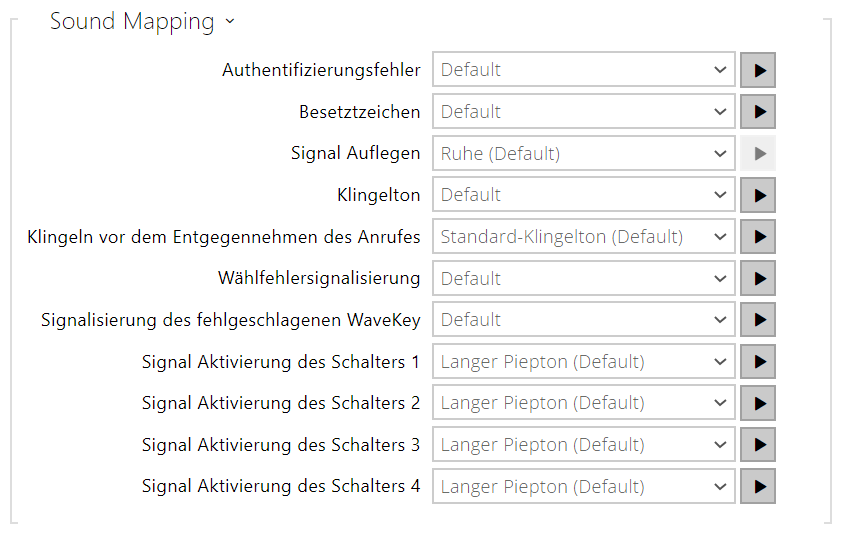Open the fehlgeschlagenen WaveKey signal dropdown
Viewport: 843px width, 540px height.
coord(583,319)
